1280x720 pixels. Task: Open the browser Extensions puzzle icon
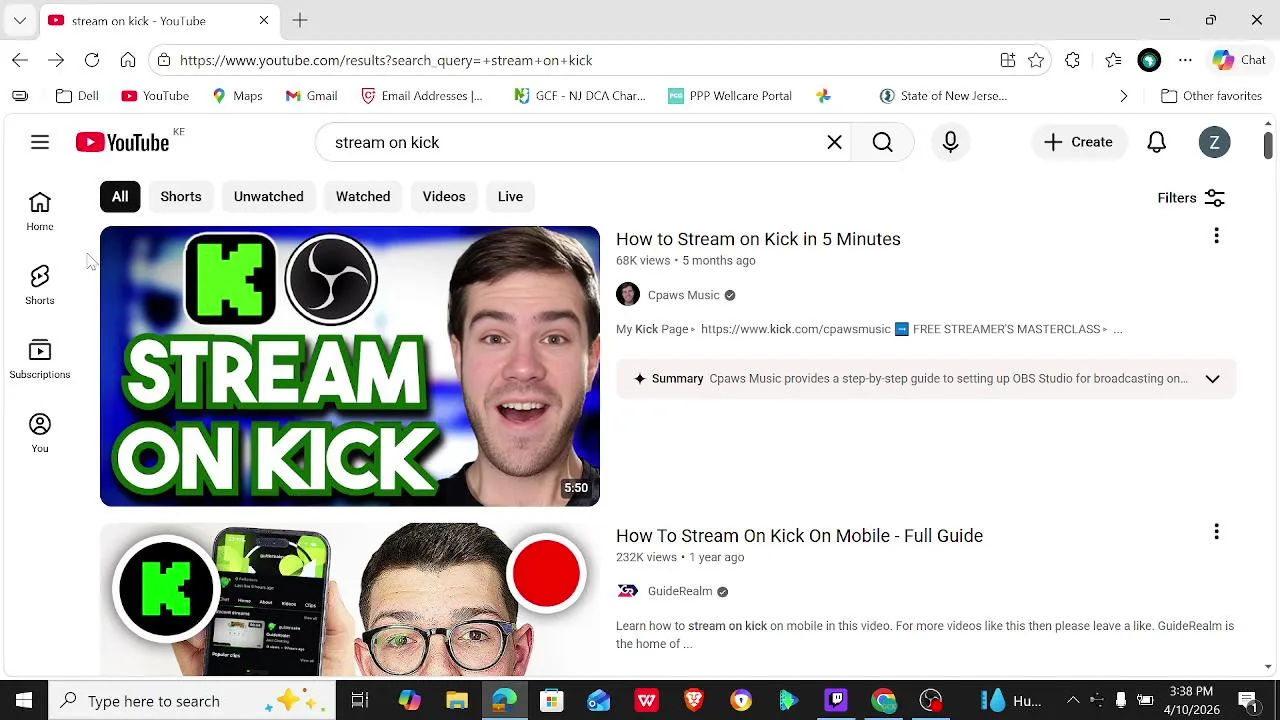coord(1072,60)
